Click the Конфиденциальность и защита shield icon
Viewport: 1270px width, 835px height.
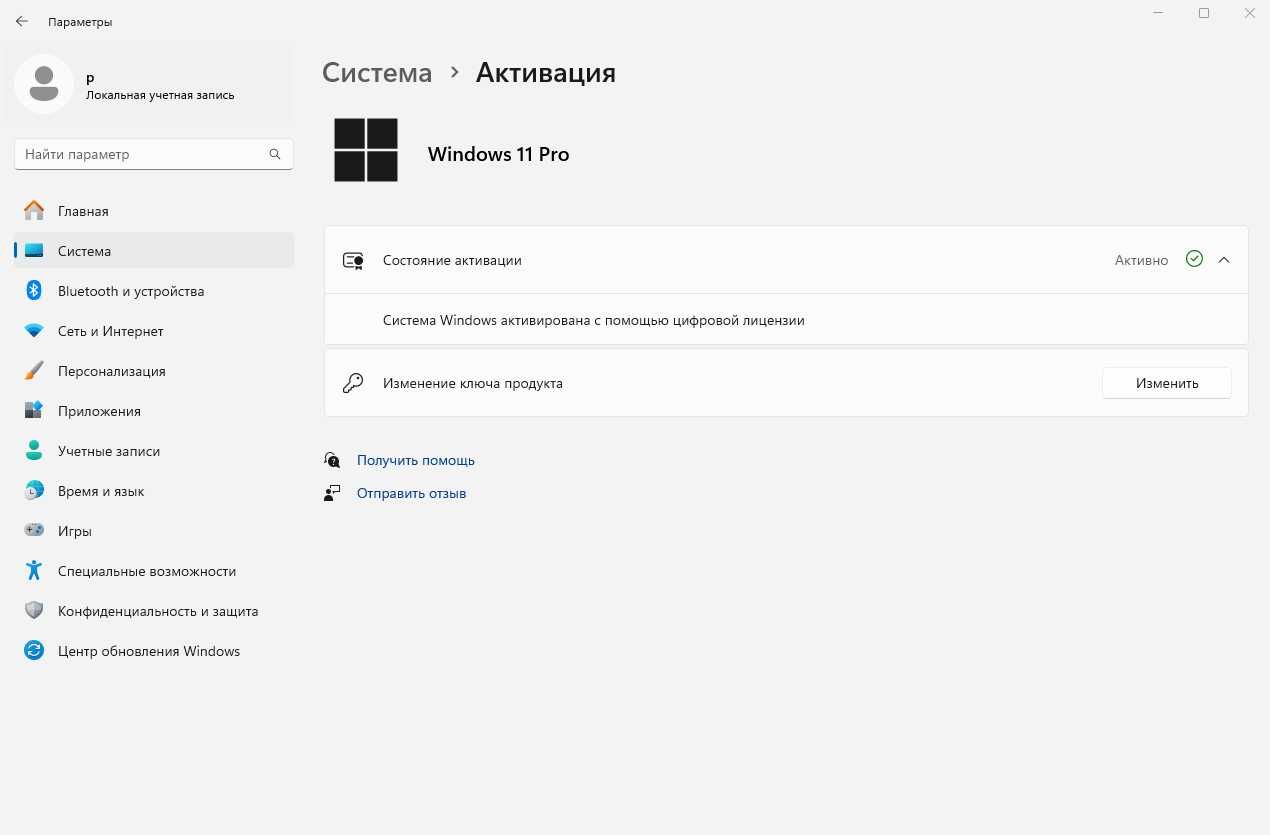click(x=34, y=611)
